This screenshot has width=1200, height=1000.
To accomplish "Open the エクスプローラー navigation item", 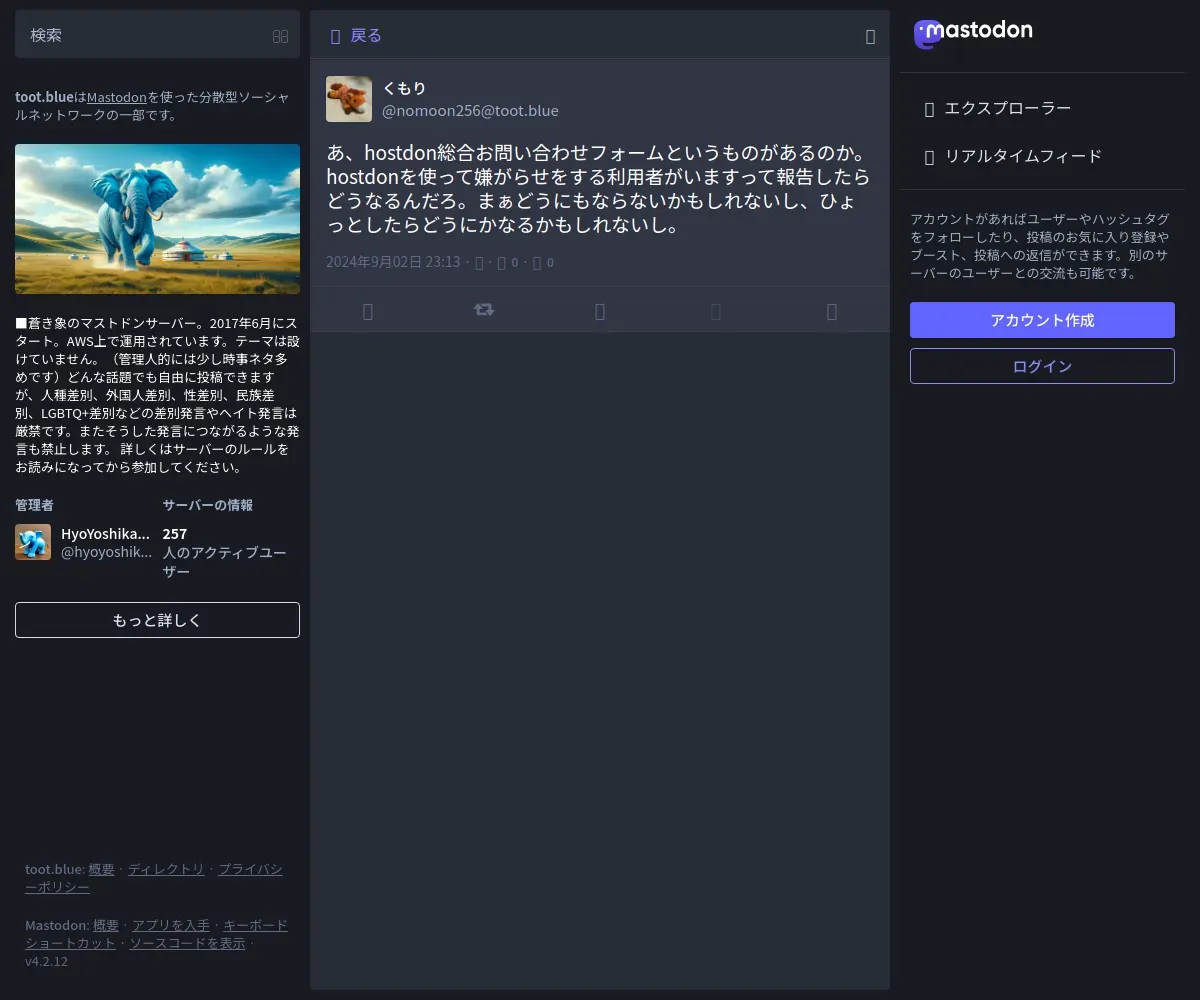I will pyautogui.click(x=1042, y=108).
